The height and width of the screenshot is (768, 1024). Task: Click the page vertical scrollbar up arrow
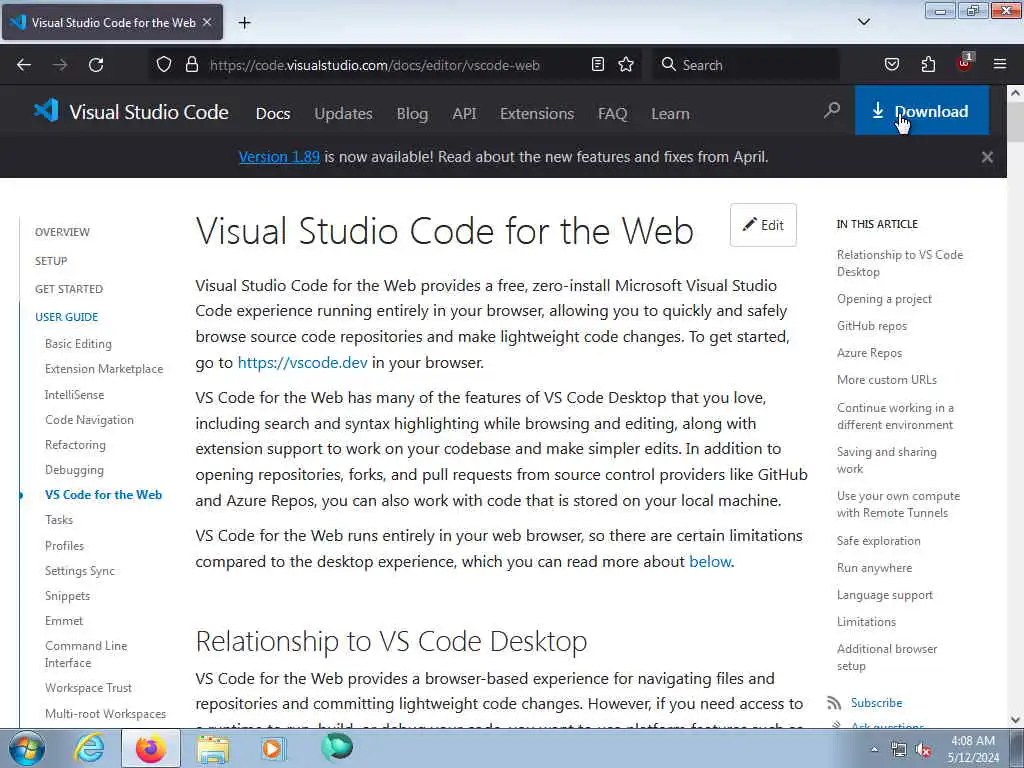1016,93
